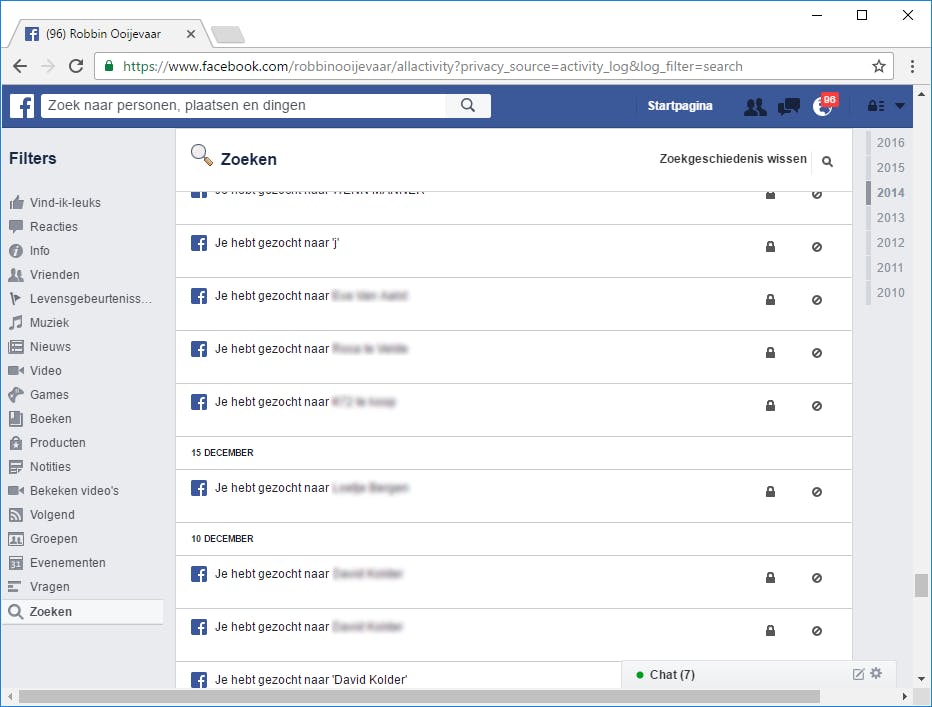Click the small search icon beside Zoekgeschiedenis wissen
932x707 pixels.
pos(827,161)
